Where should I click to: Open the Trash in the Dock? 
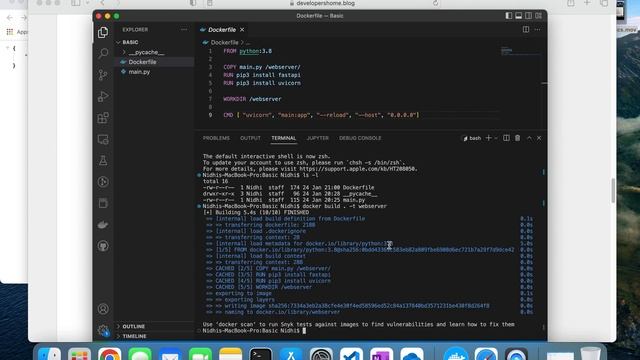[590, 354]
